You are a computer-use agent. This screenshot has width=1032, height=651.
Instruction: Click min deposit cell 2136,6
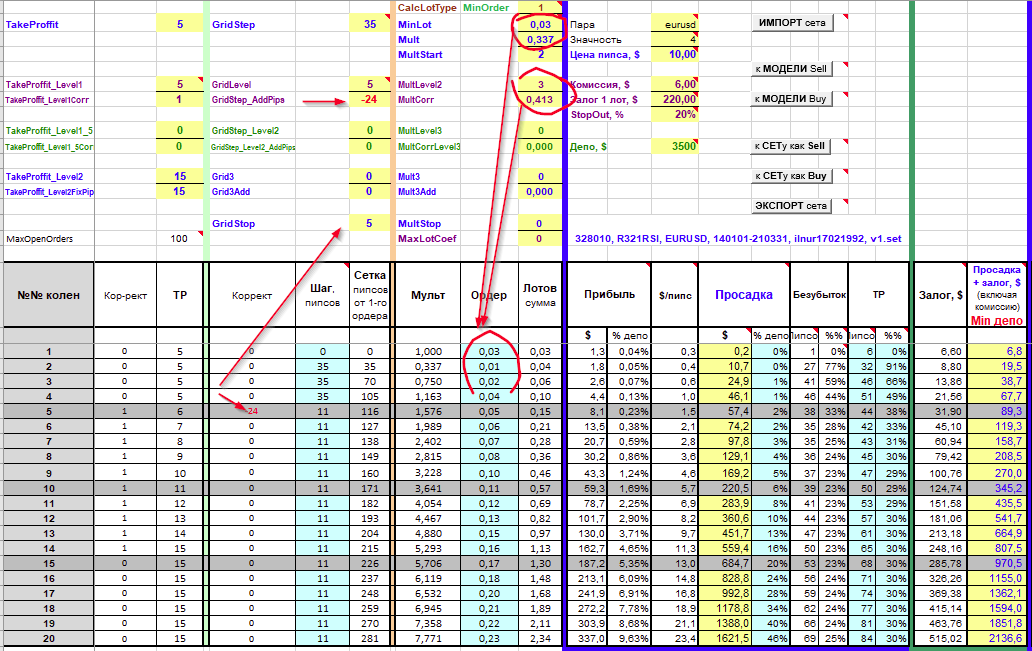pos(996,638)
